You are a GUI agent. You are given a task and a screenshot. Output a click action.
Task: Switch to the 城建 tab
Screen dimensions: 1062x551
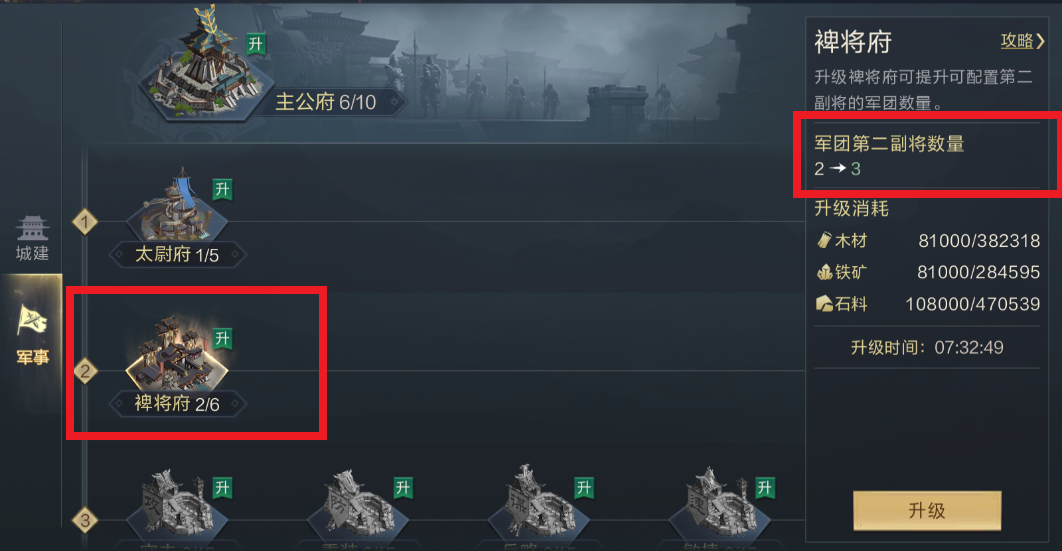33,238
